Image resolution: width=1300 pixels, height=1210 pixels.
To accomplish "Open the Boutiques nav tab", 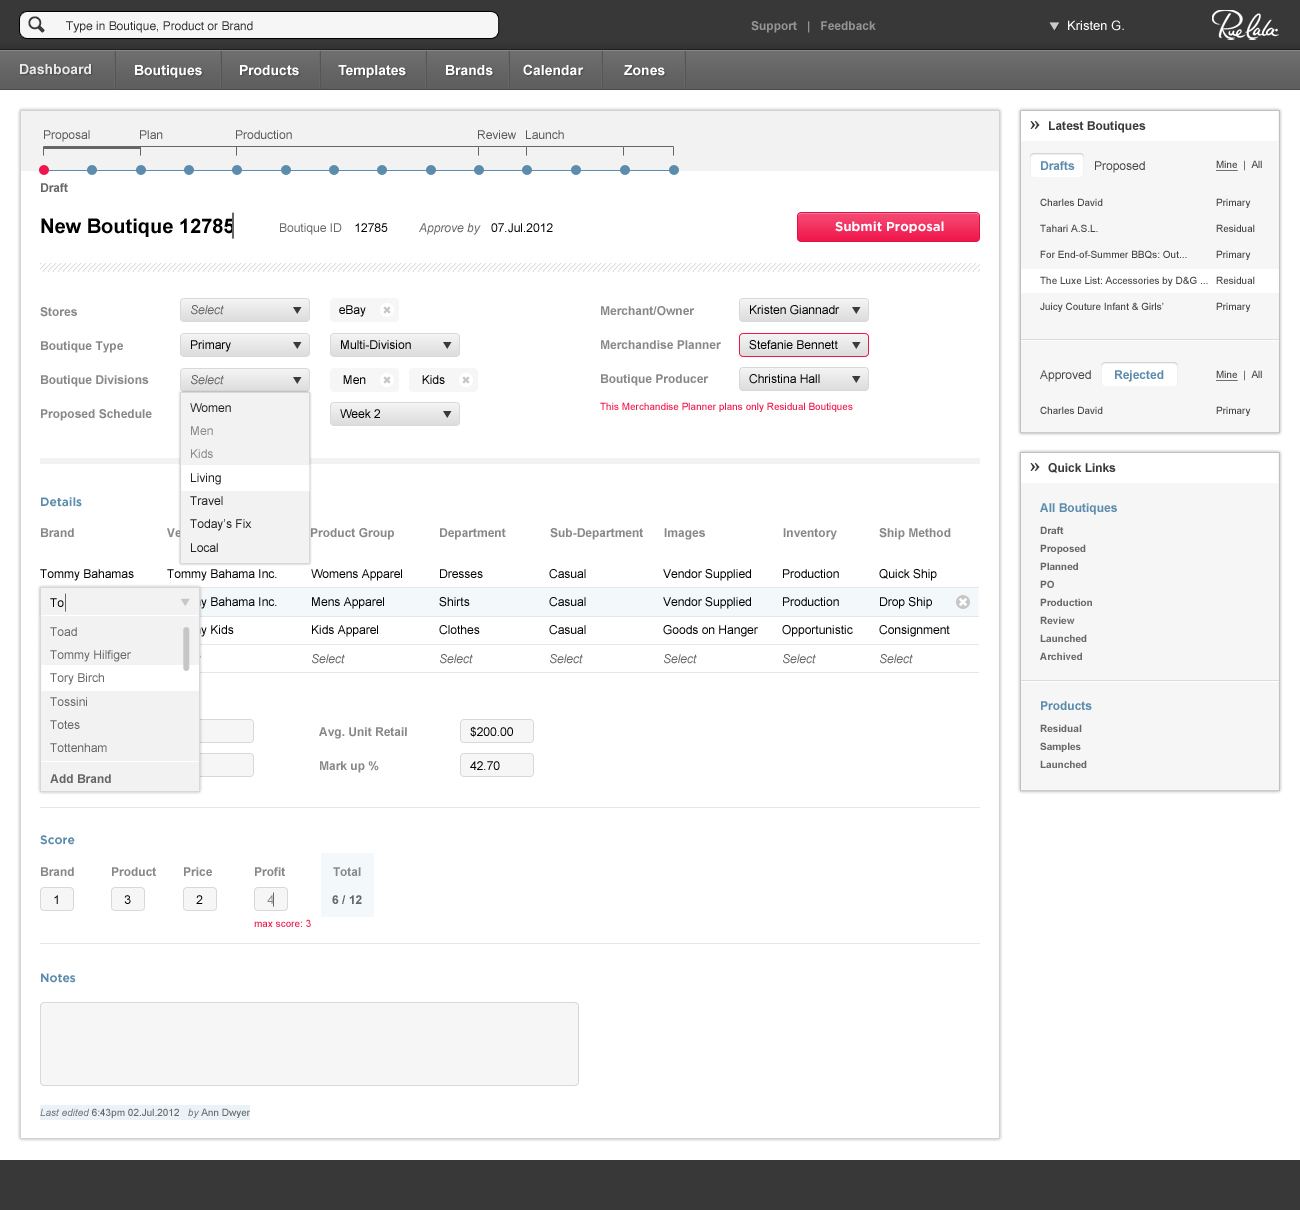I will click(x=168, y=70).
